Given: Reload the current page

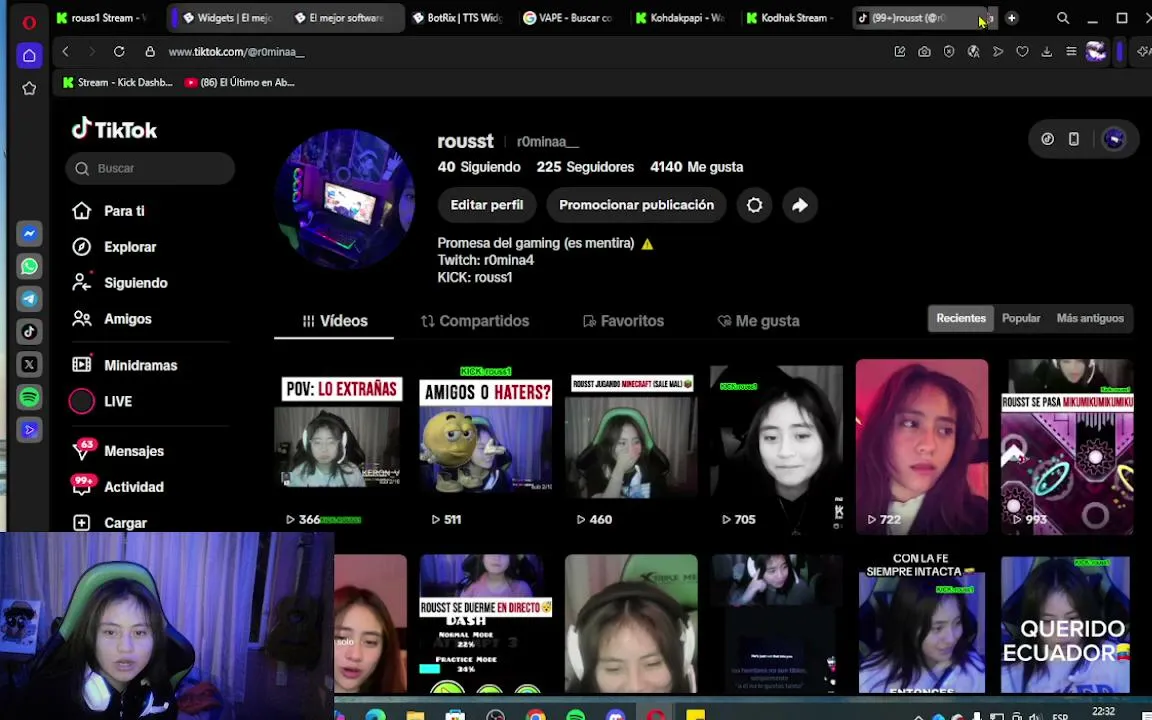Looking at the screenshot, I should [x=119, y=51].
